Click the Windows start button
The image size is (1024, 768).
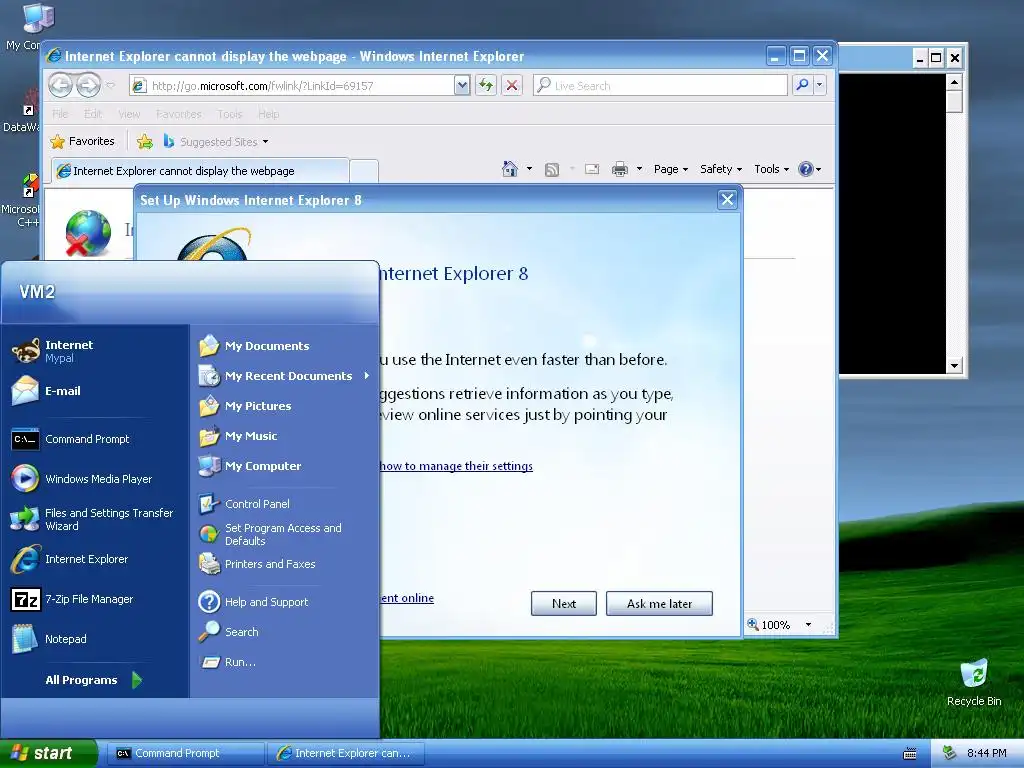click(49, 754)
